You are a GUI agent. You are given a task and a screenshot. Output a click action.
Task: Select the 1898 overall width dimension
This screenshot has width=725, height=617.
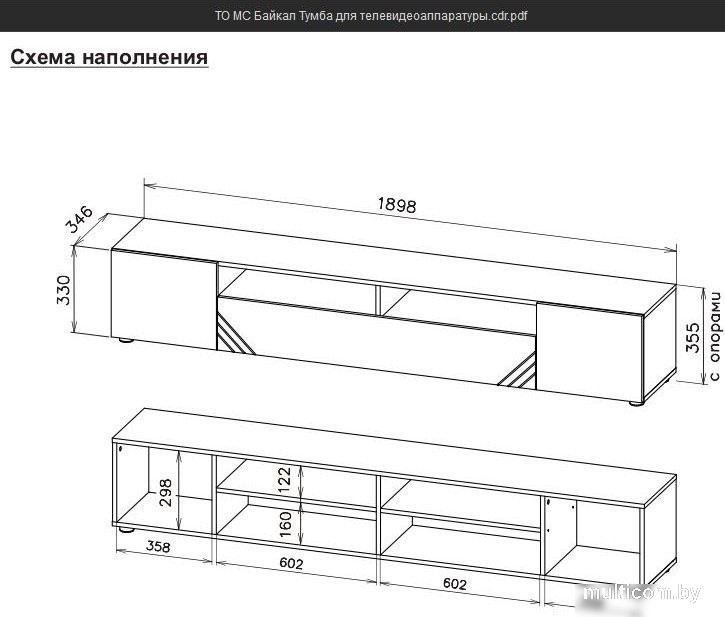point(396,205)
